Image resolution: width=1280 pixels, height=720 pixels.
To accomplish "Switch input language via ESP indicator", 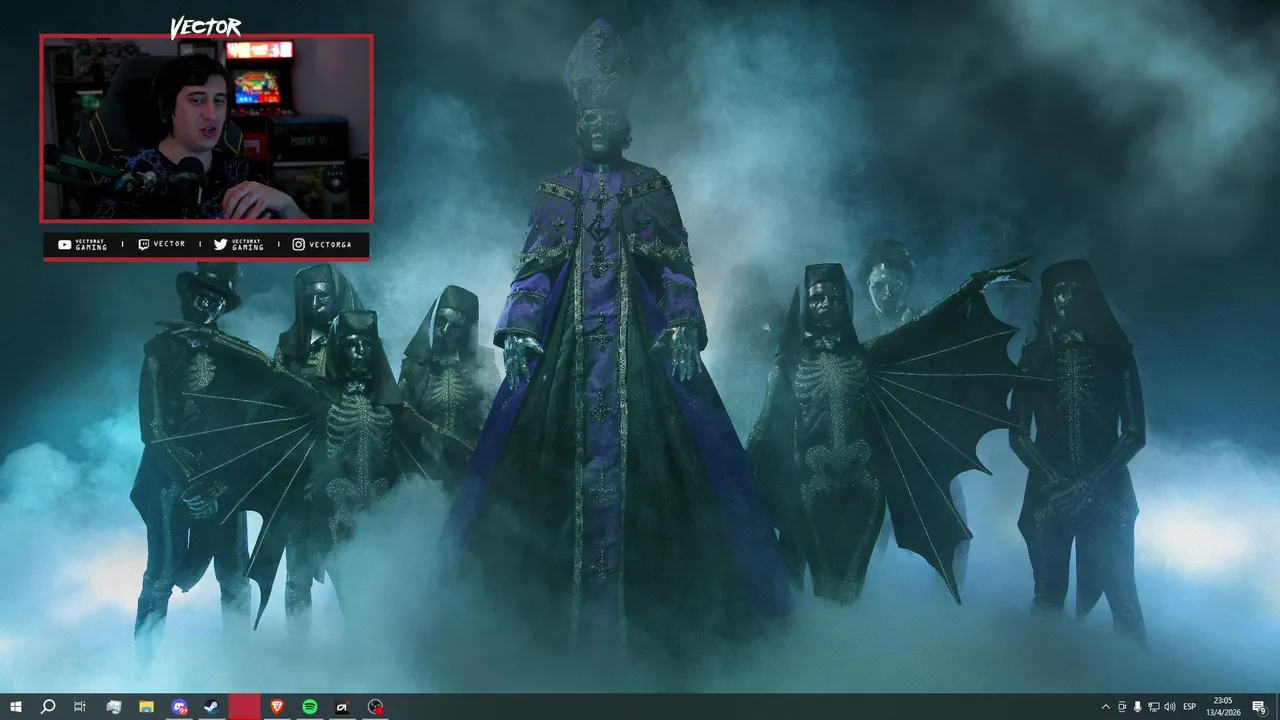I will [x=1190, y=707].
